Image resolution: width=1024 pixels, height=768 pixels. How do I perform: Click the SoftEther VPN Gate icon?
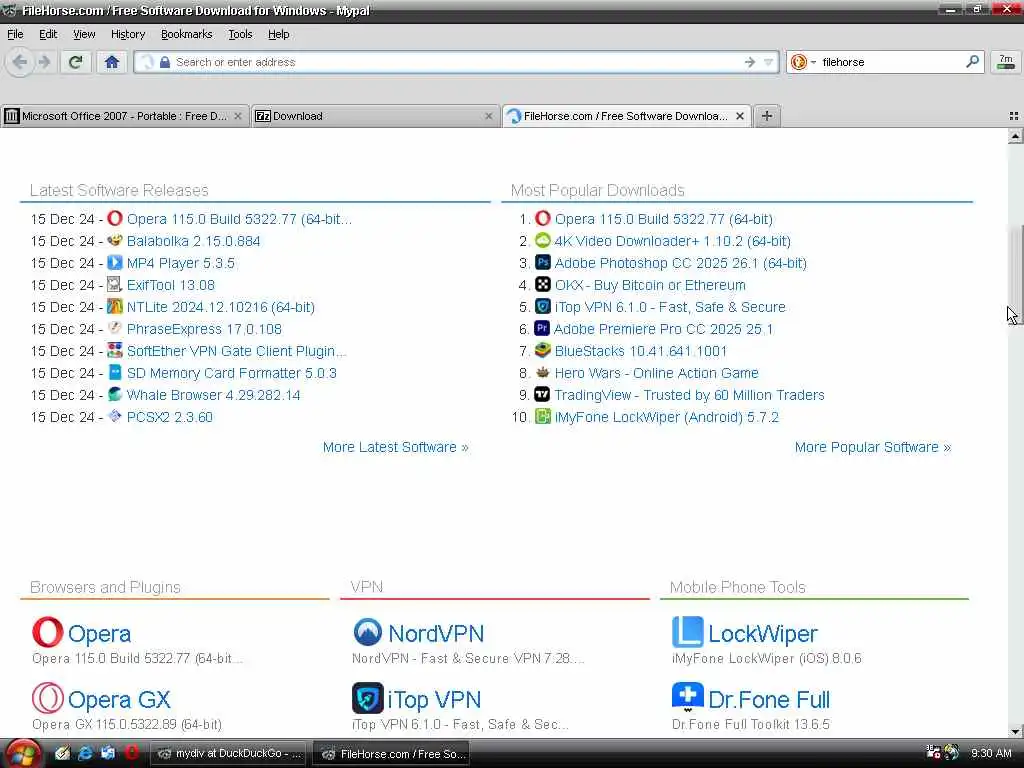coord(115,350)
